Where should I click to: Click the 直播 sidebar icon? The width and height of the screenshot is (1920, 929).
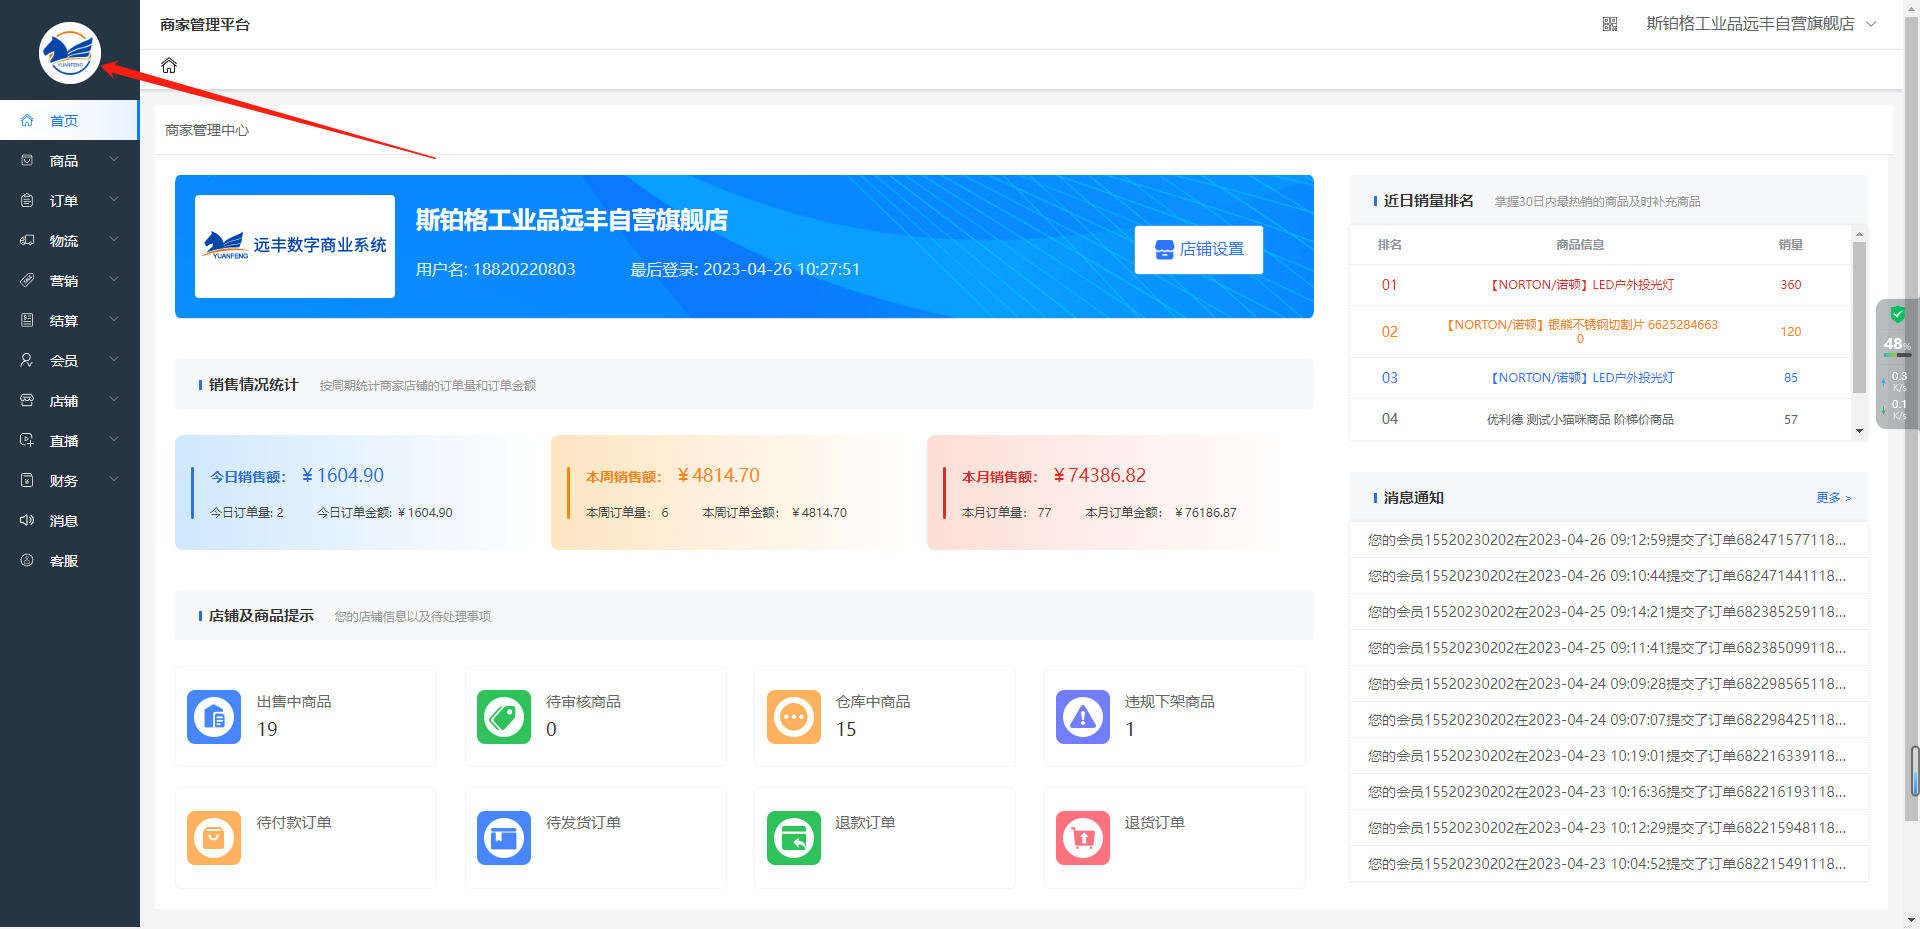coord(27,441)
